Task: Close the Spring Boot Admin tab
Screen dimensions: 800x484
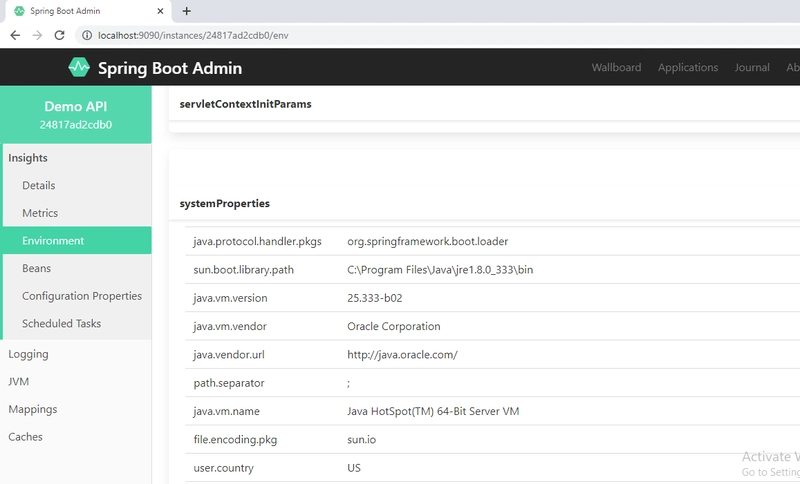Action: coord(160,11)
